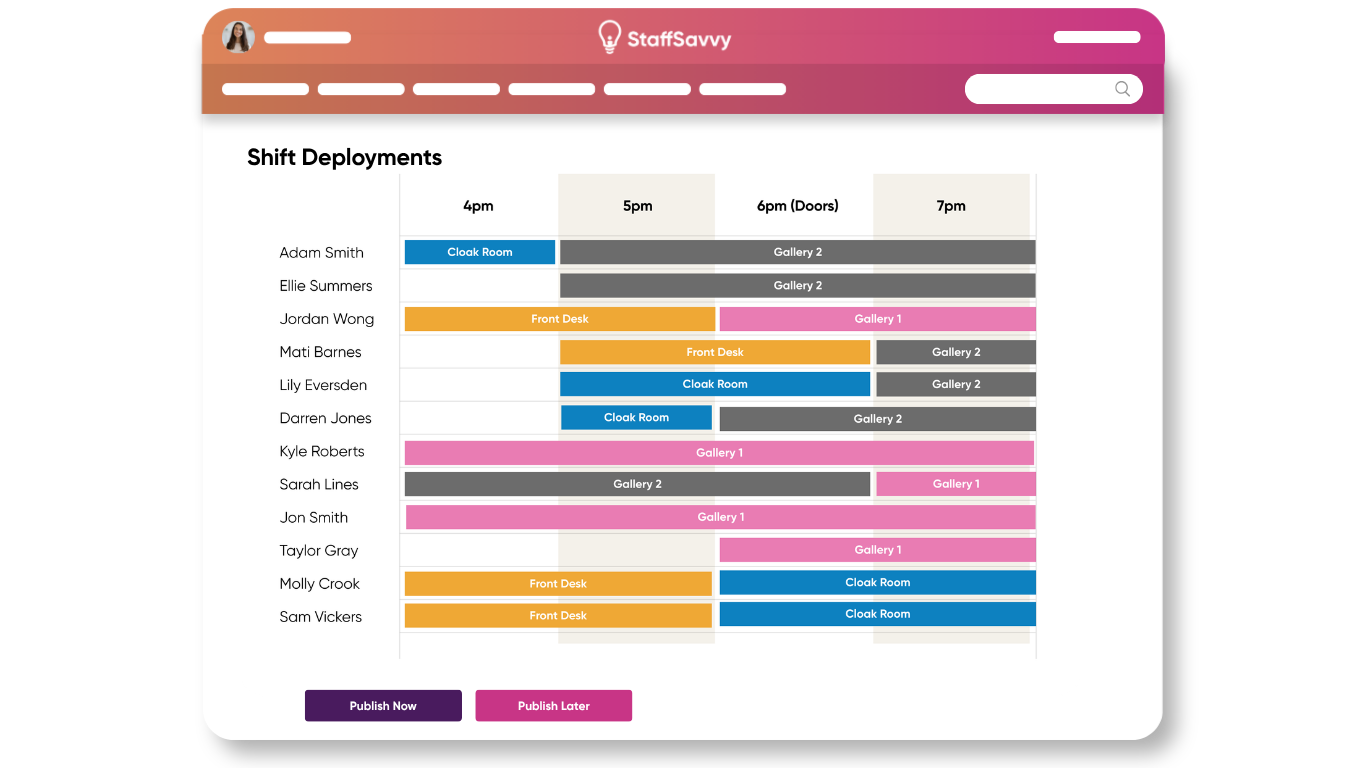Screen dimensions: 1366x768
Task: Click the 7pm column header
Action: click(951, 206)
